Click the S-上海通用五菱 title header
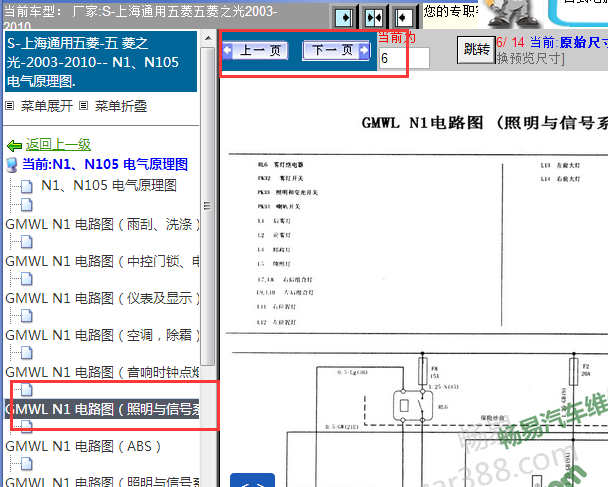 pyautogui.click(x=101, y=62)
